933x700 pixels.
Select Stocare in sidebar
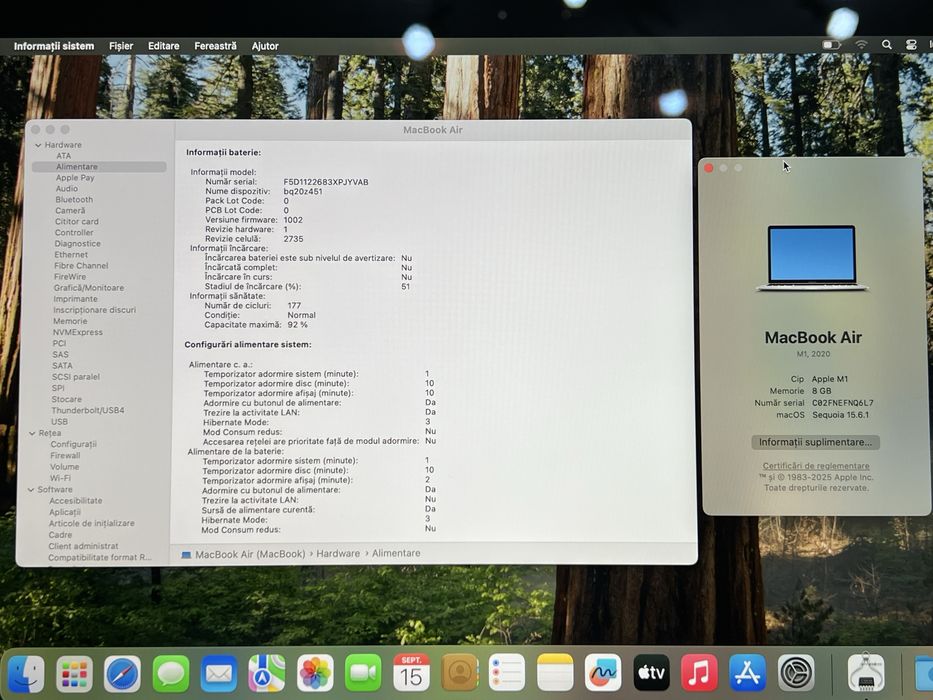pos(67,399)
